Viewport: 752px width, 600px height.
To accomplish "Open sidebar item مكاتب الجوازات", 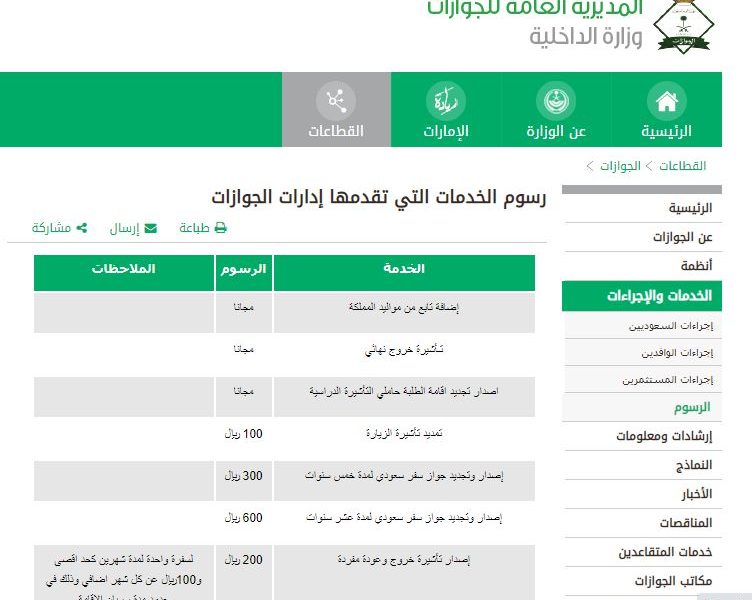I will tap(643, 581).
